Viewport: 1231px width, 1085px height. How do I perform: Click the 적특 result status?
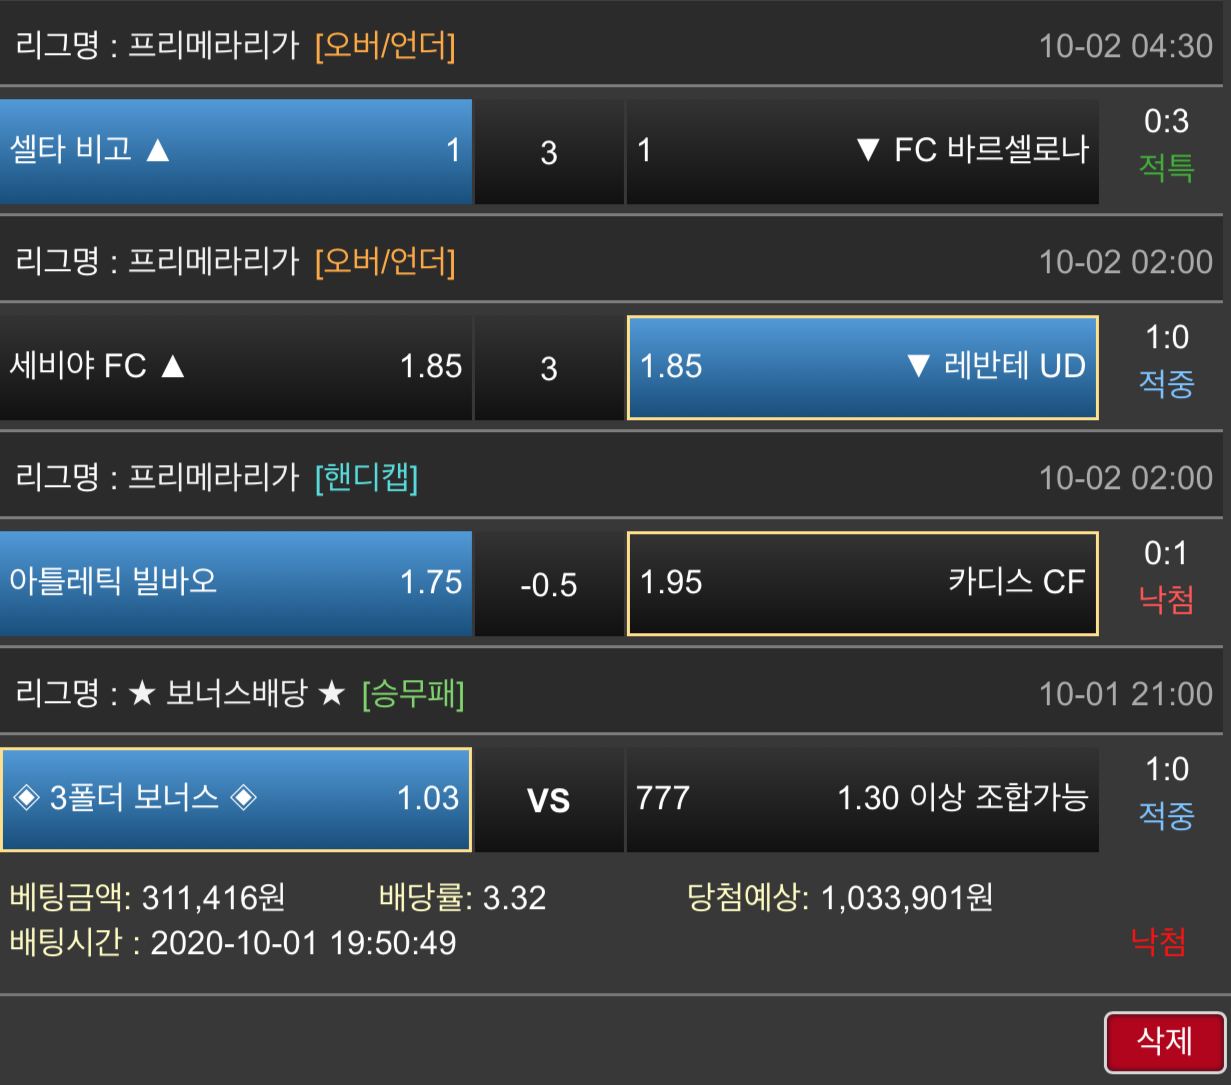click(x=1166, y=168)
